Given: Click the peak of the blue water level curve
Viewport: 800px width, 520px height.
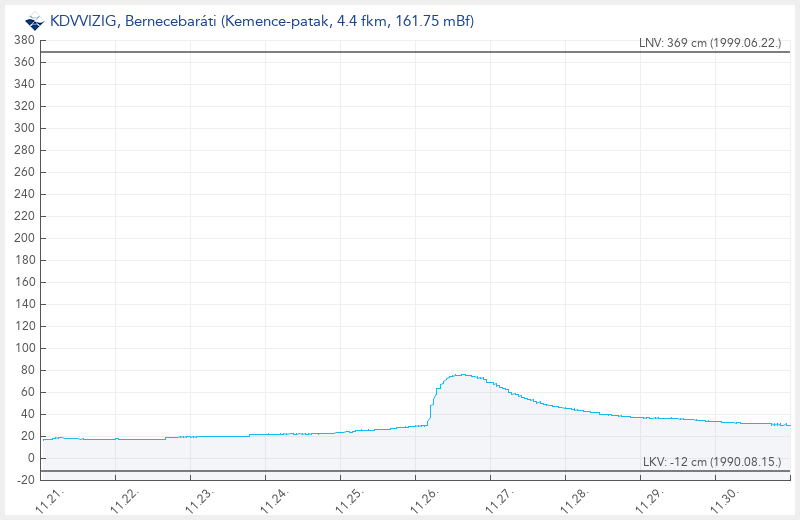Looking at the screenshot, I should 460,375.
